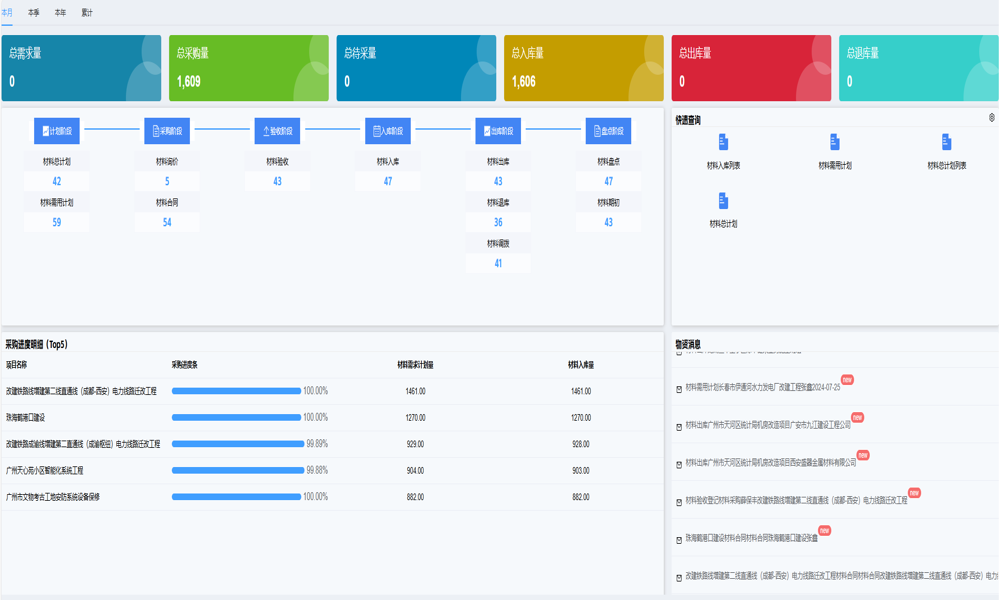The image size is (1000, 600).
Task: Select the 累计 tab
Action: [87, 13]
